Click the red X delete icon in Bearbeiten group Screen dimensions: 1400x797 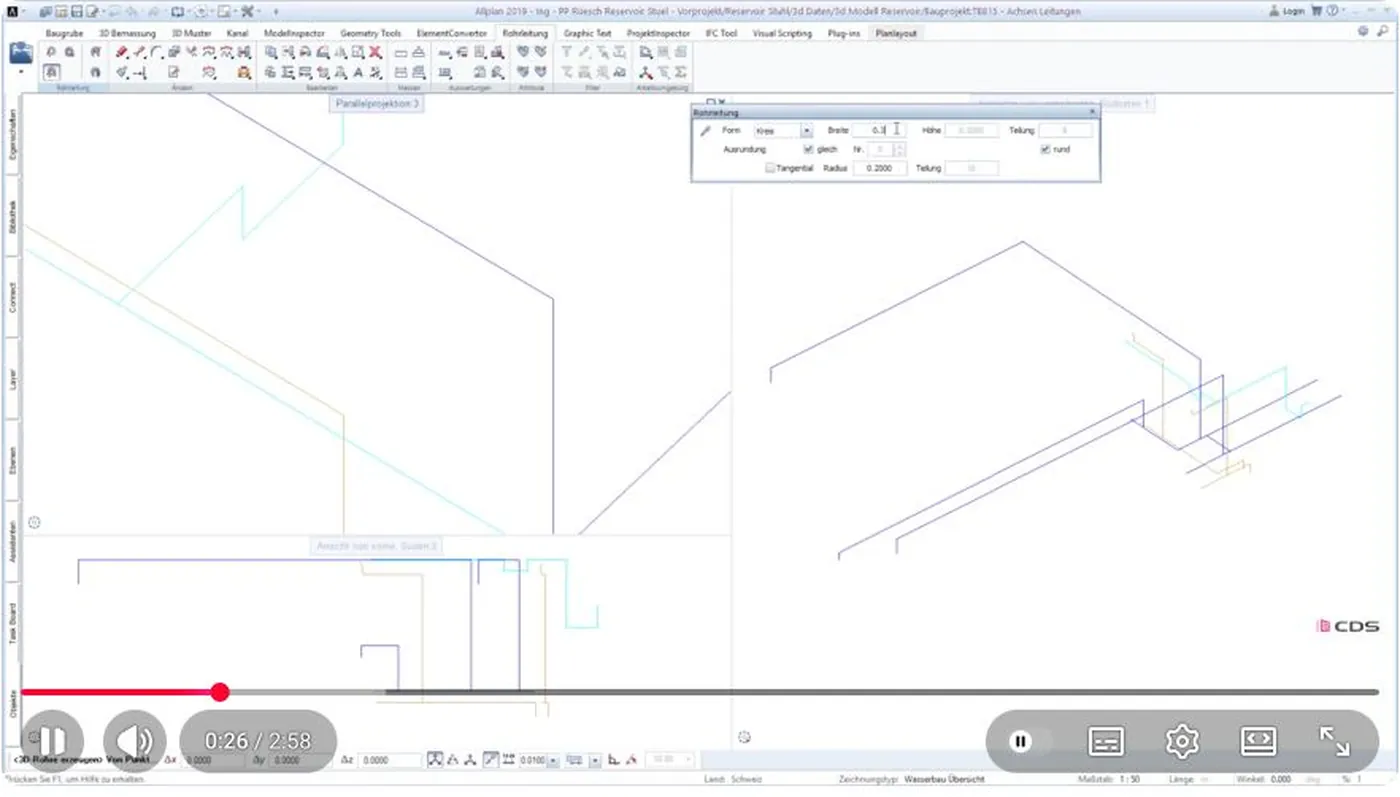pos(375,52)
